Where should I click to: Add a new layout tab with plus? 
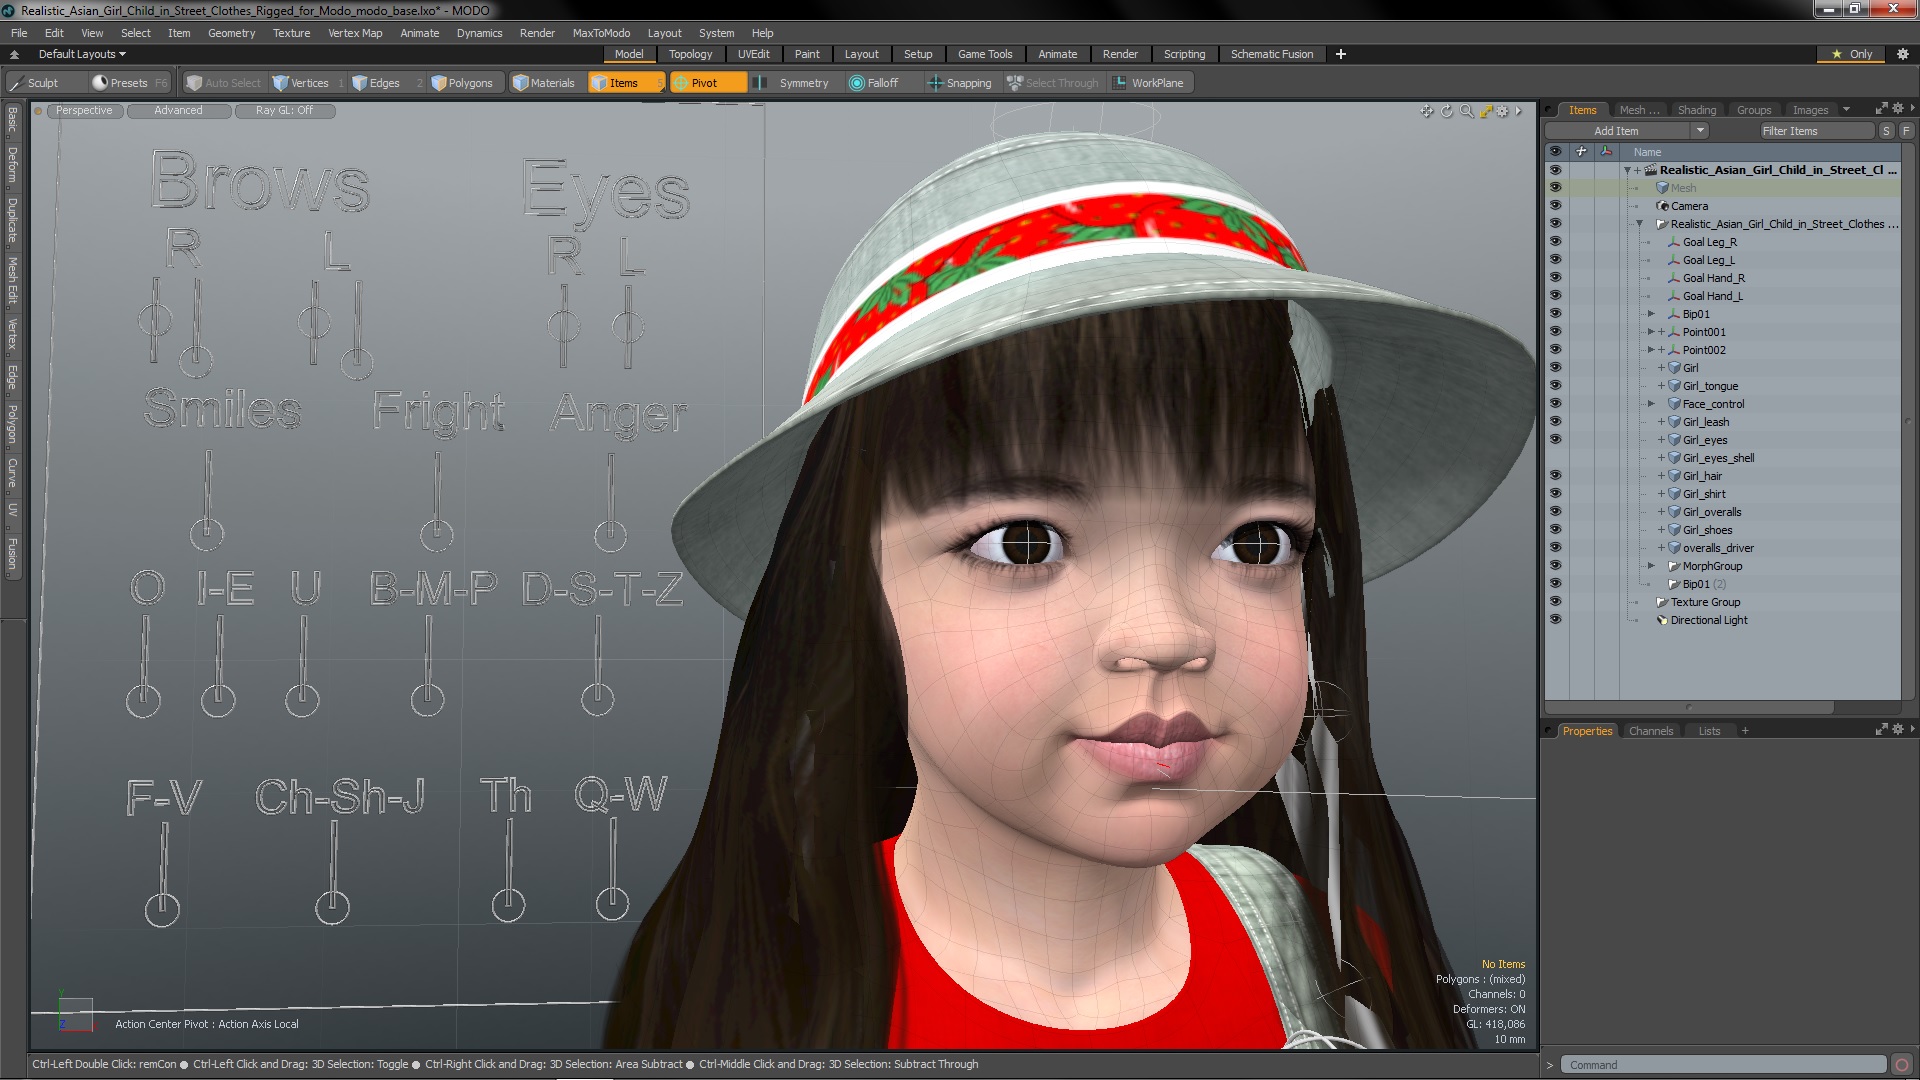1341,54
